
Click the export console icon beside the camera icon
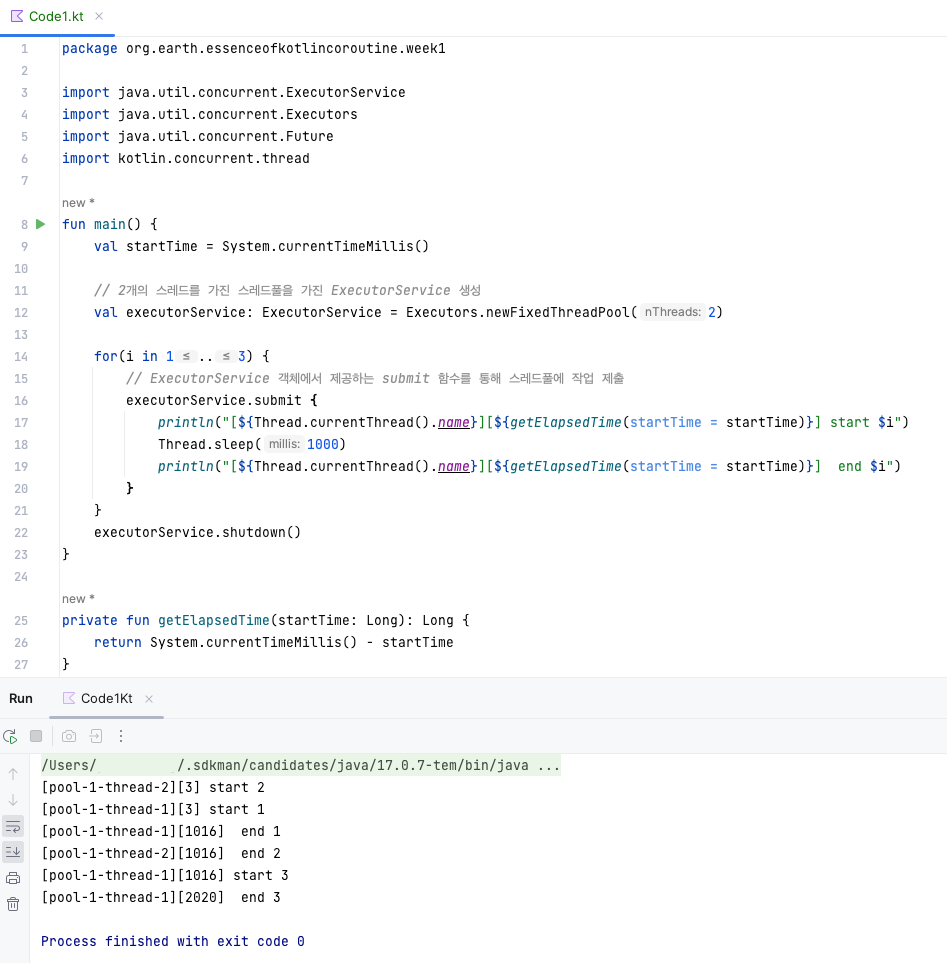94,735
